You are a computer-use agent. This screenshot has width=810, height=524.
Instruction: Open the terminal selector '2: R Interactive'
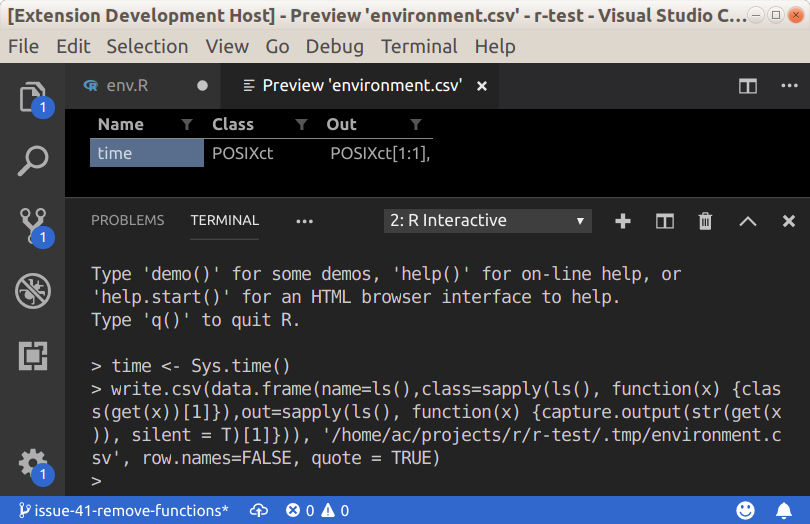click(488, 221)
